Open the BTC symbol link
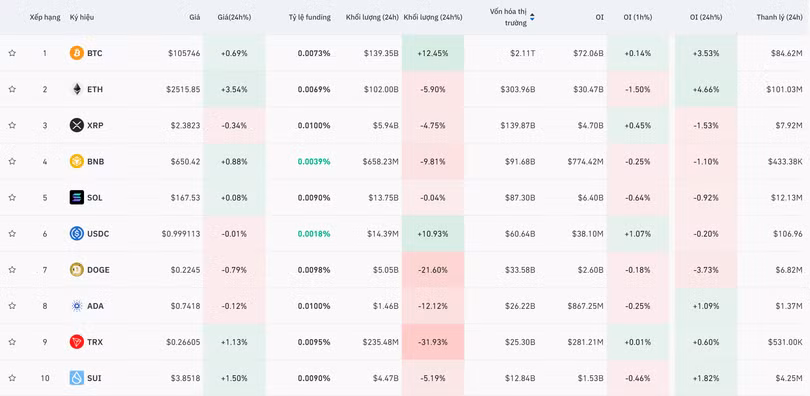The width and height of the screenshot is (810, 396). pyautogui.click(x=95, y=53)
